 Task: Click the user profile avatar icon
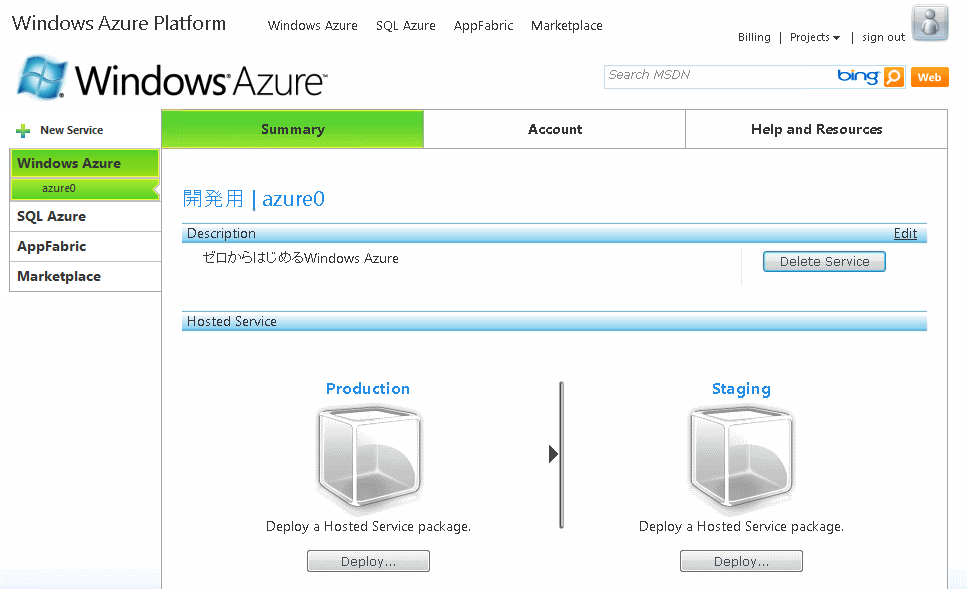coord(930,23)
